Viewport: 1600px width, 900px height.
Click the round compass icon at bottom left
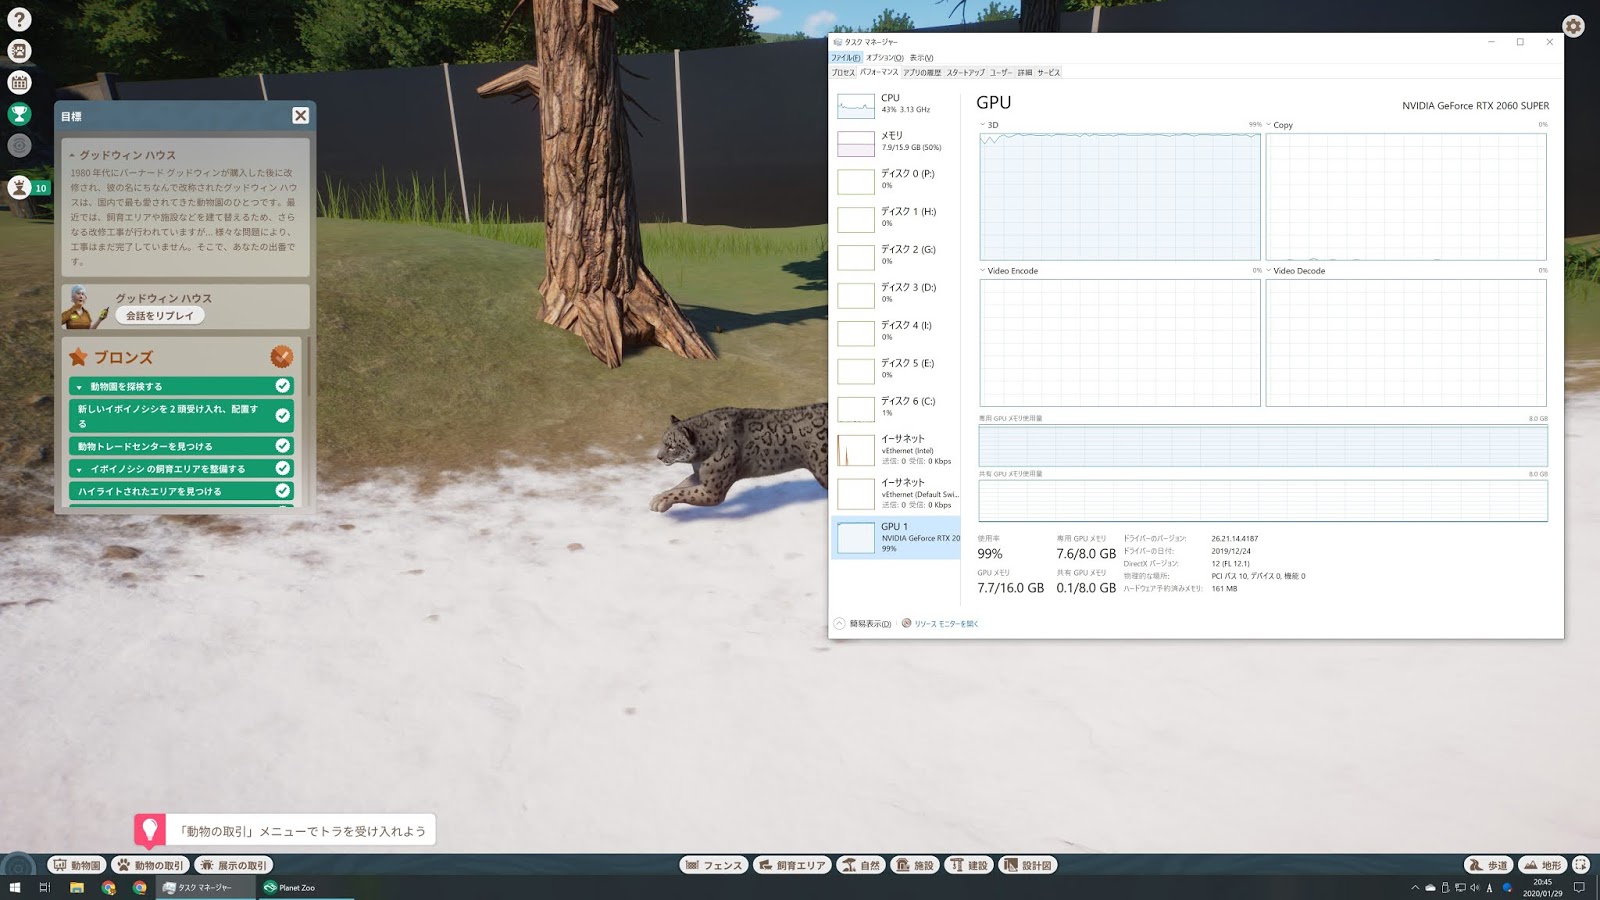click(18, 868)
